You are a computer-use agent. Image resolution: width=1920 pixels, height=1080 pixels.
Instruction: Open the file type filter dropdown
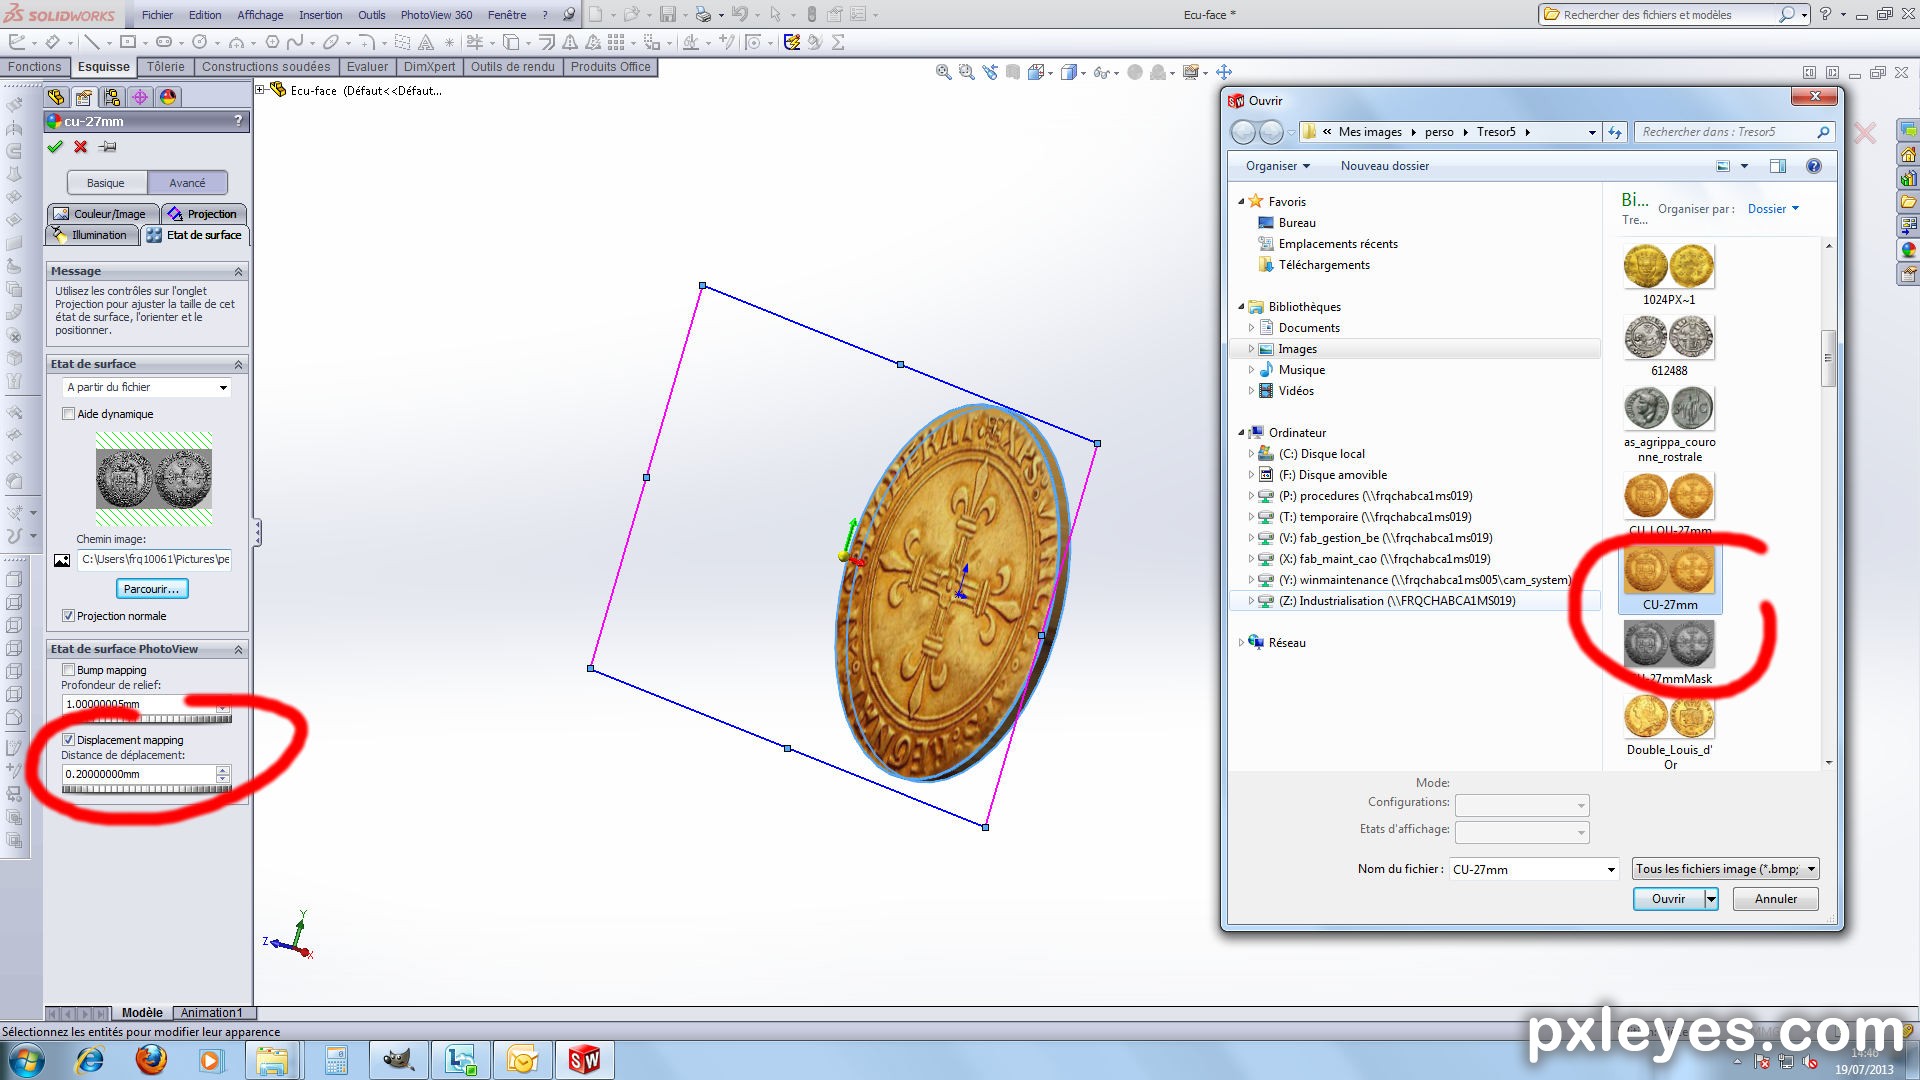coord(1725,869)
